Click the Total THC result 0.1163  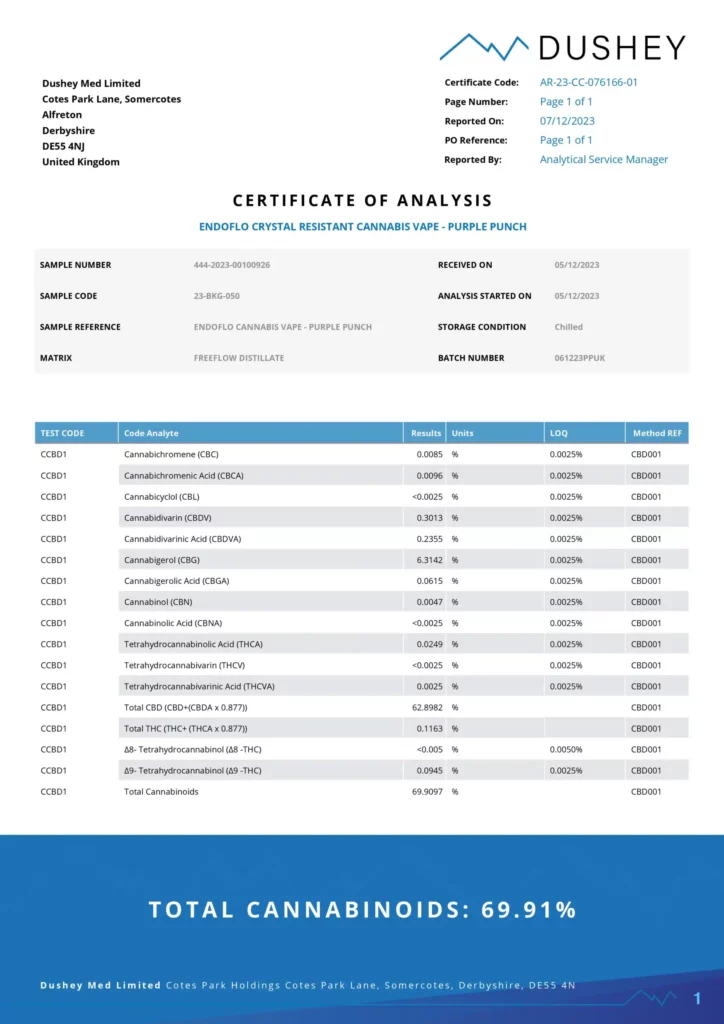click(x=430, y=728)
